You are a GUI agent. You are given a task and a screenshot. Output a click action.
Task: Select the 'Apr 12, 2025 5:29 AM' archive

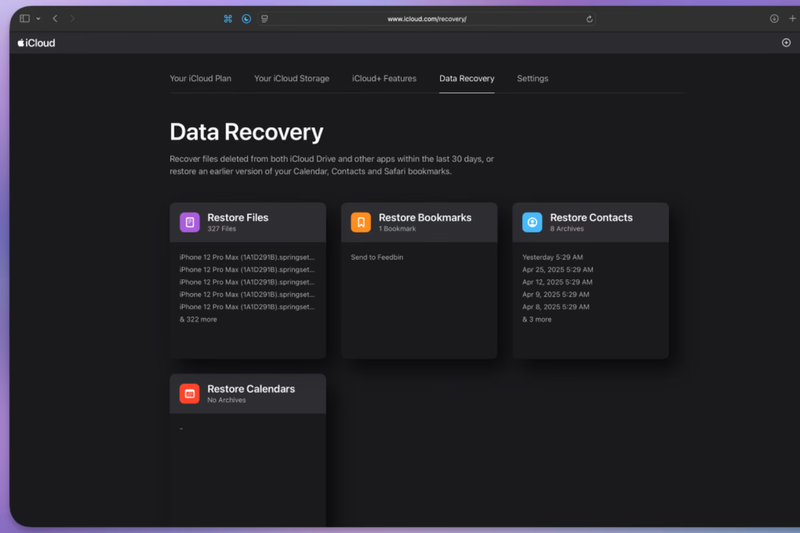point(557,282)
